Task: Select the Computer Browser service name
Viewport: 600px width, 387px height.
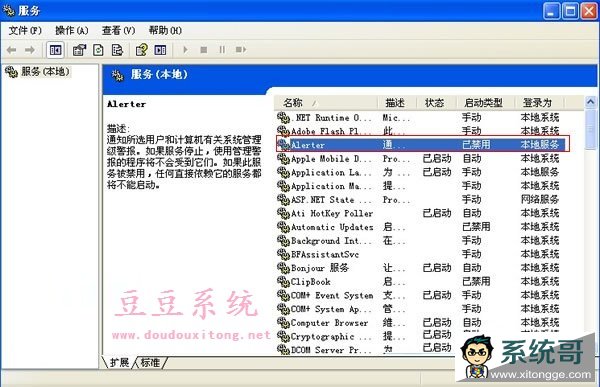Action: click(x=329, y=323)
